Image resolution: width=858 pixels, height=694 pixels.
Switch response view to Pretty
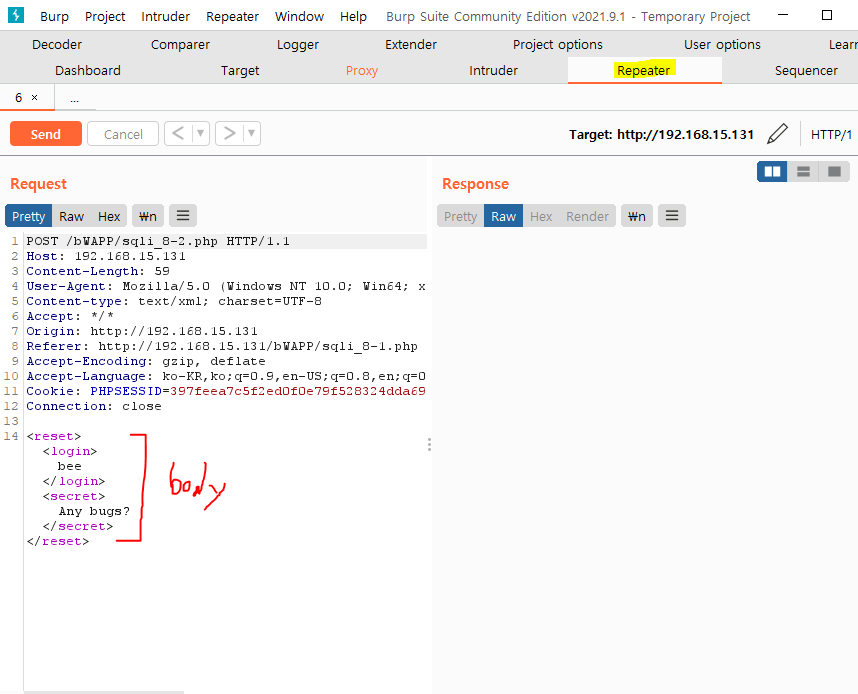[x=461, y=216]
